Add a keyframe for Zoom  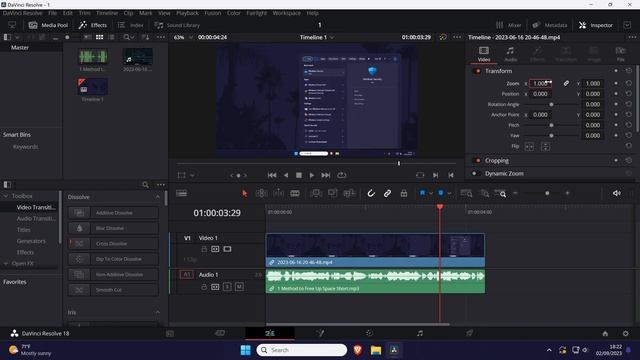click(616, 83)
